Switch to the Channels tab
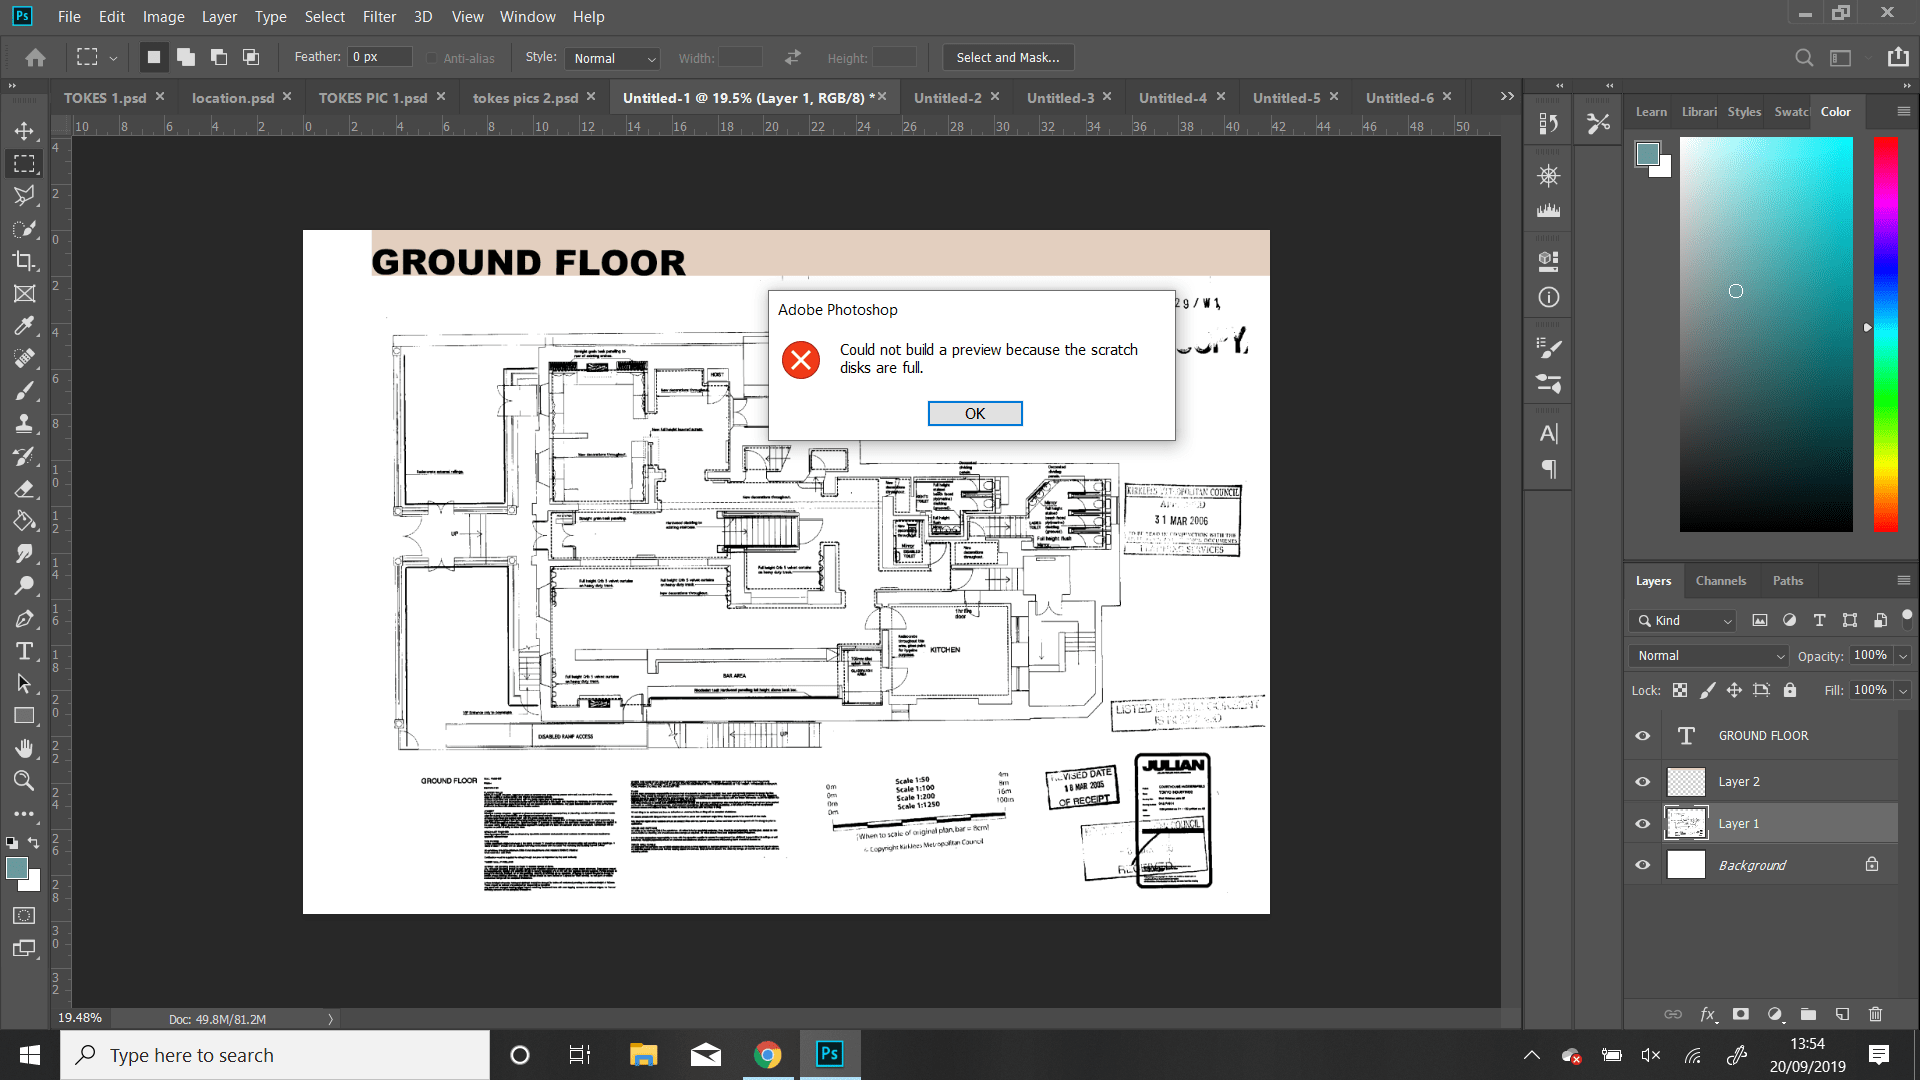Viewport: 1920px width, 1080px height. (1721, 580)
